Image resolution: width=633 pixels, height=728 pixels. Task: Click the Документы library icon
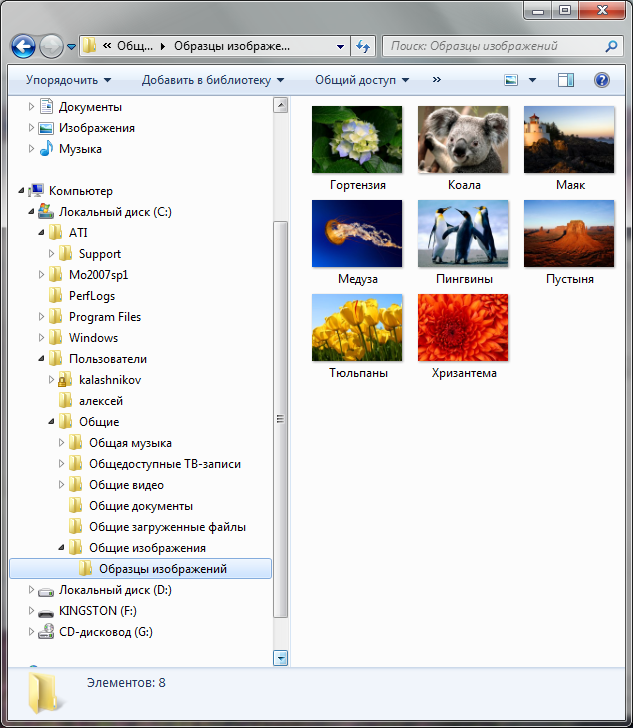[46, 106]
